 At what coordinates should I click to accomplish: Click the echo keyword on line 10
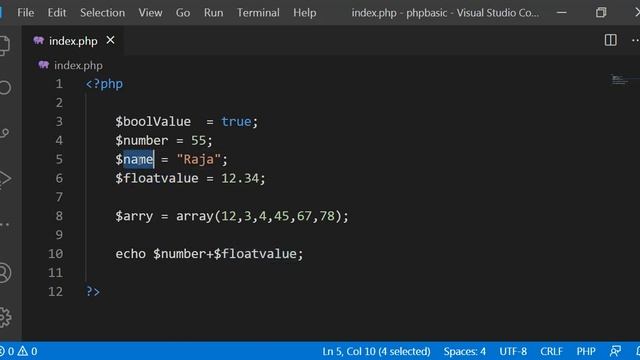coord(130,253)
